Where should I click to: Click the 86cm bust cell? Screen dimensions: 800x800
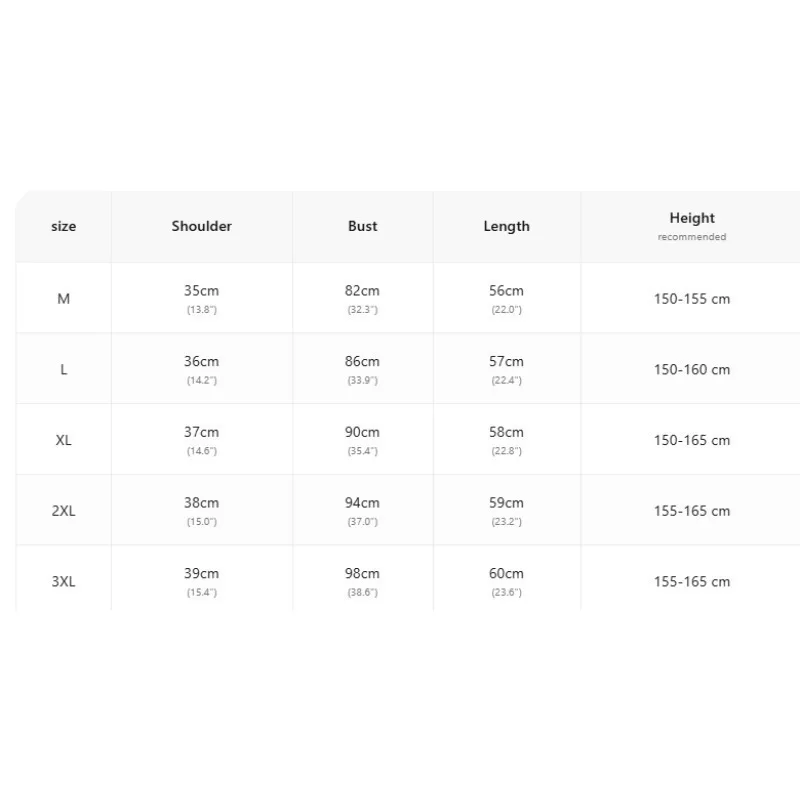pyautogui.click(x=362, y=369)
